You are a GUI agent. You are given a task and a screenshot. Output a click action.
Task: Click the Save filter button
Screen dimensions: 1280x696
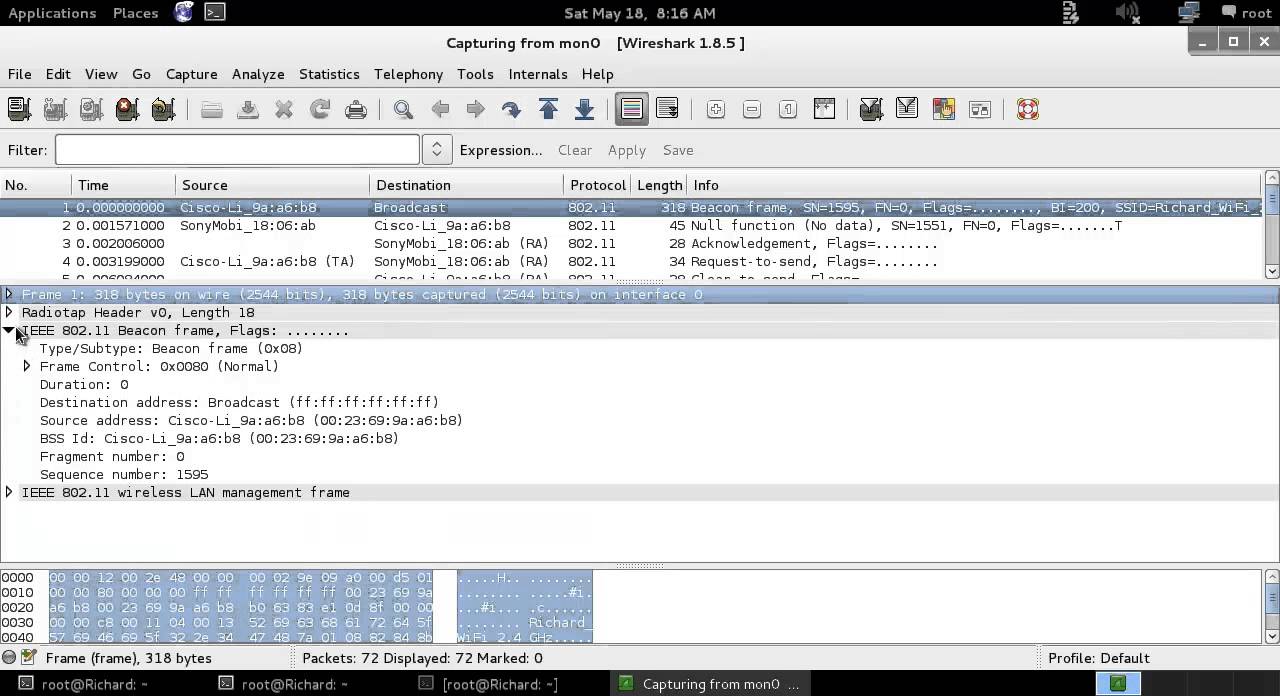tap(678, 150)
